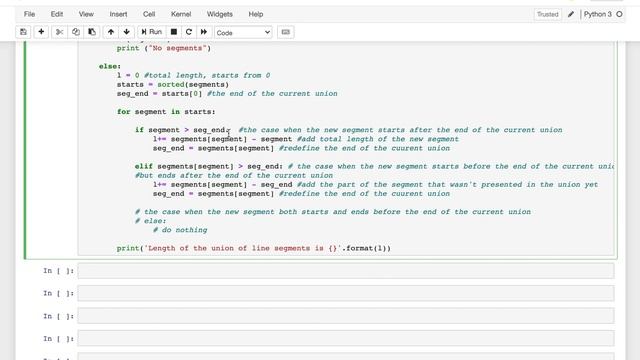Click the 'seg_end = starts[0]' line
The width and height of the screenshot is (640, 360).
coord(160,93)
